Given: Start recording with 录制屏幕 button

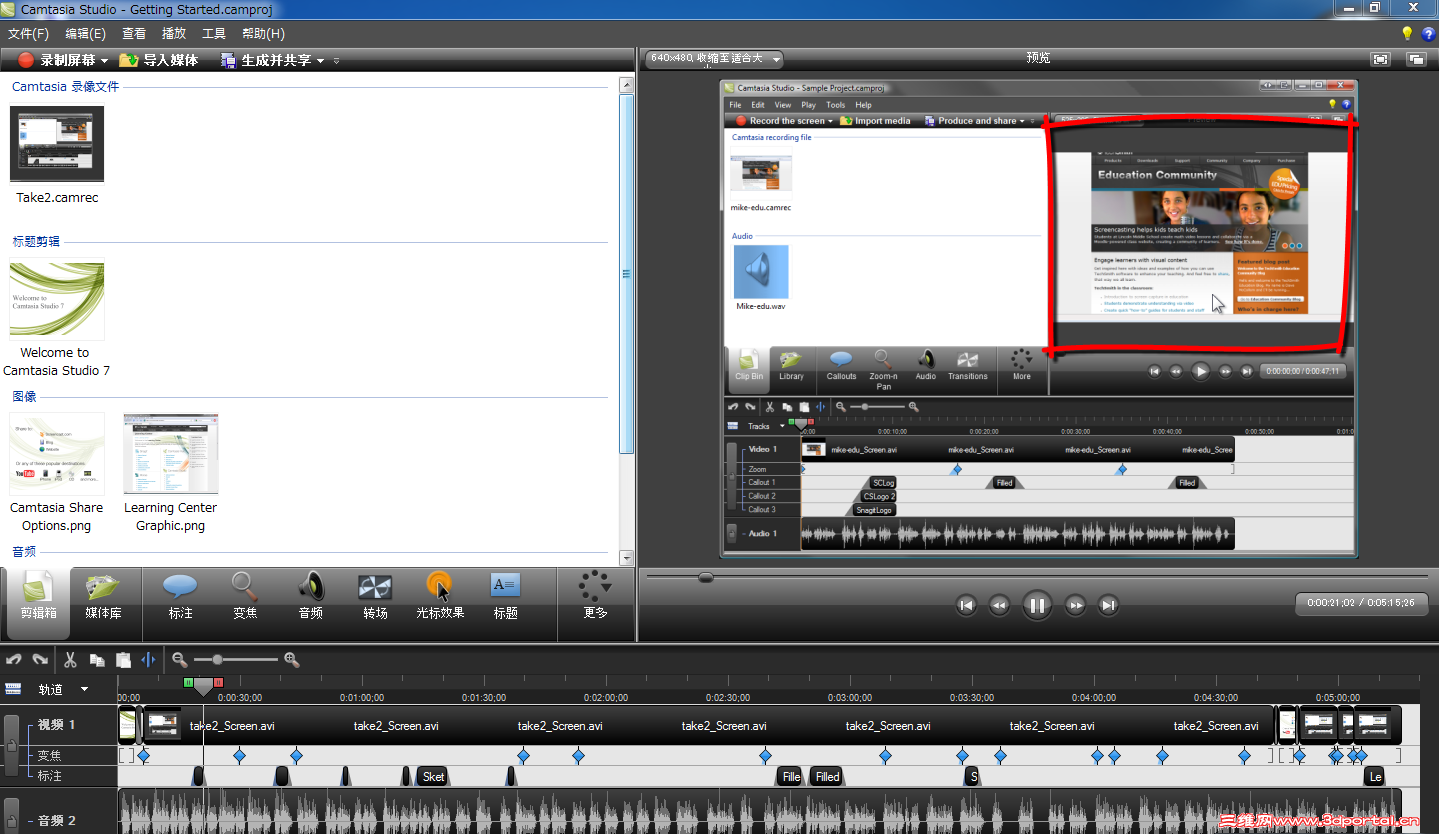Looking at the screenshot, I should (x=57, y=60).
